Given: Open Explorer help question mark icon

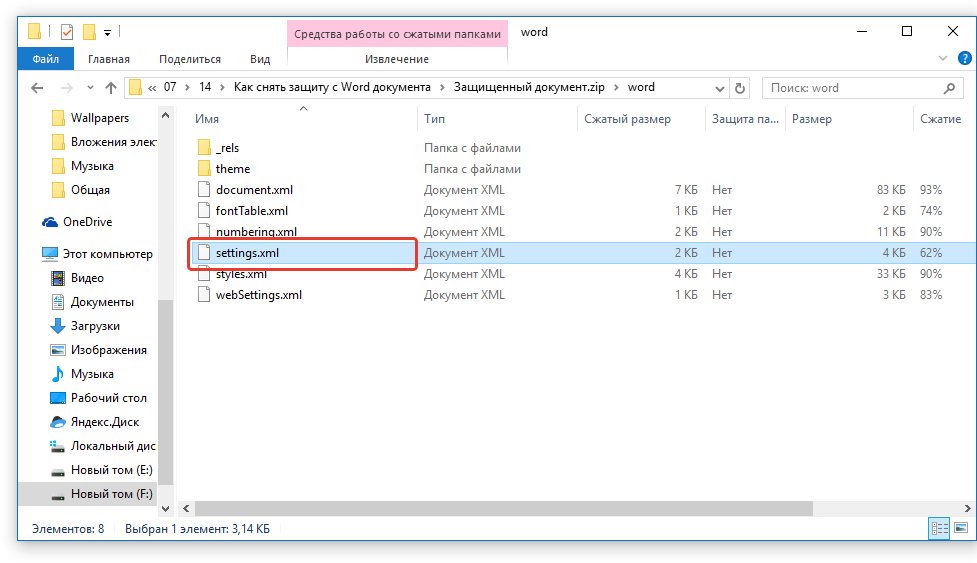Looking at the screenshot, I should [x=965, y=59].
